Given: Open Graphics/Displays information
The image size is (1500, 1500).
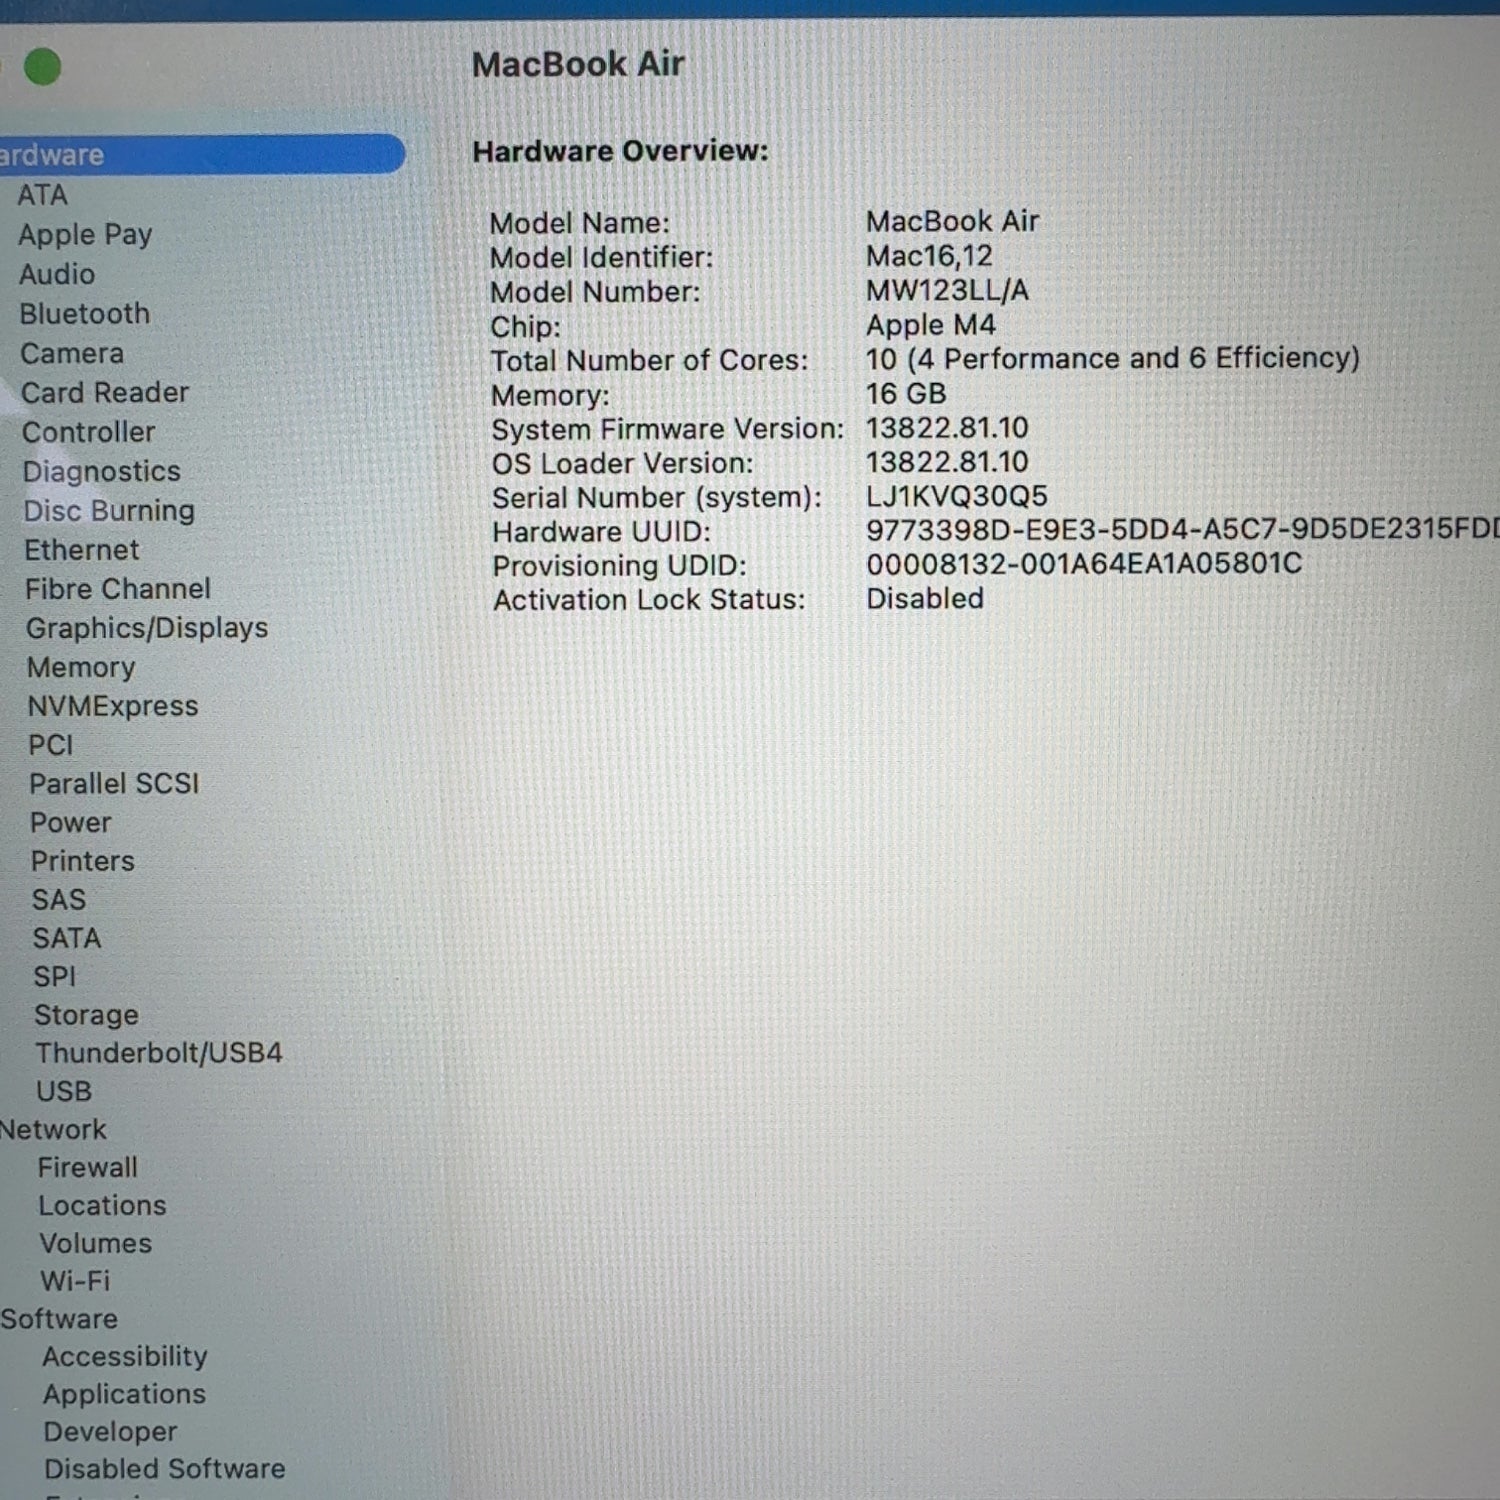Looking at the screenshot, I should 147,628.
